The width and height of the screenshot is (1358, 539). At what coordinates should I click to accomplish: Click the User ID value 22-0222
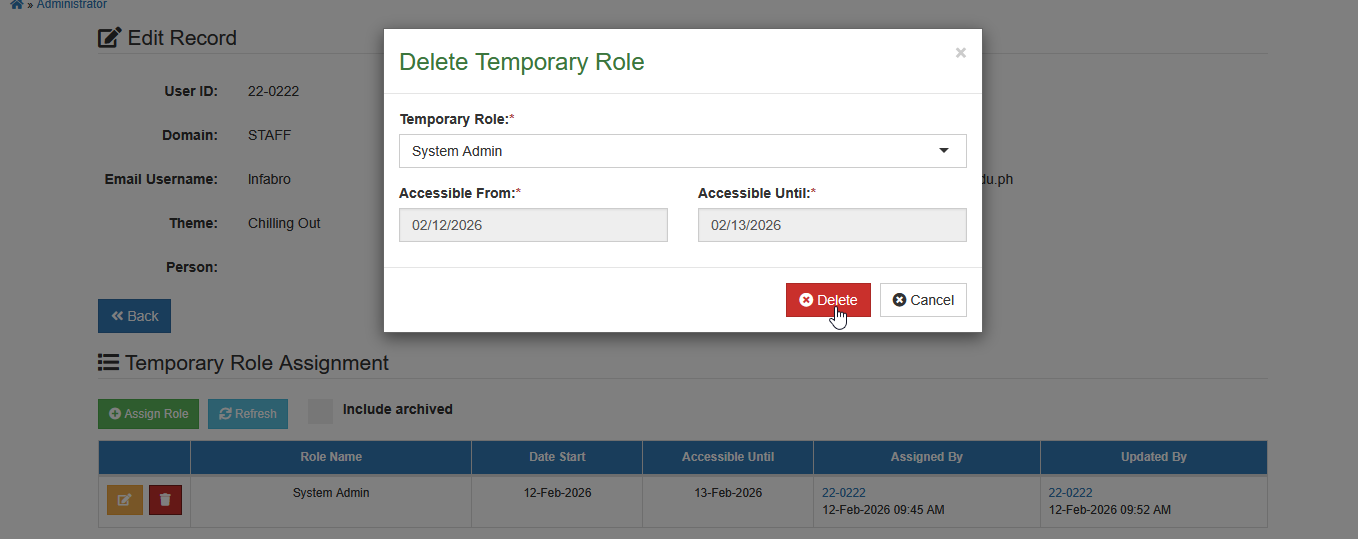coord(273,91)
